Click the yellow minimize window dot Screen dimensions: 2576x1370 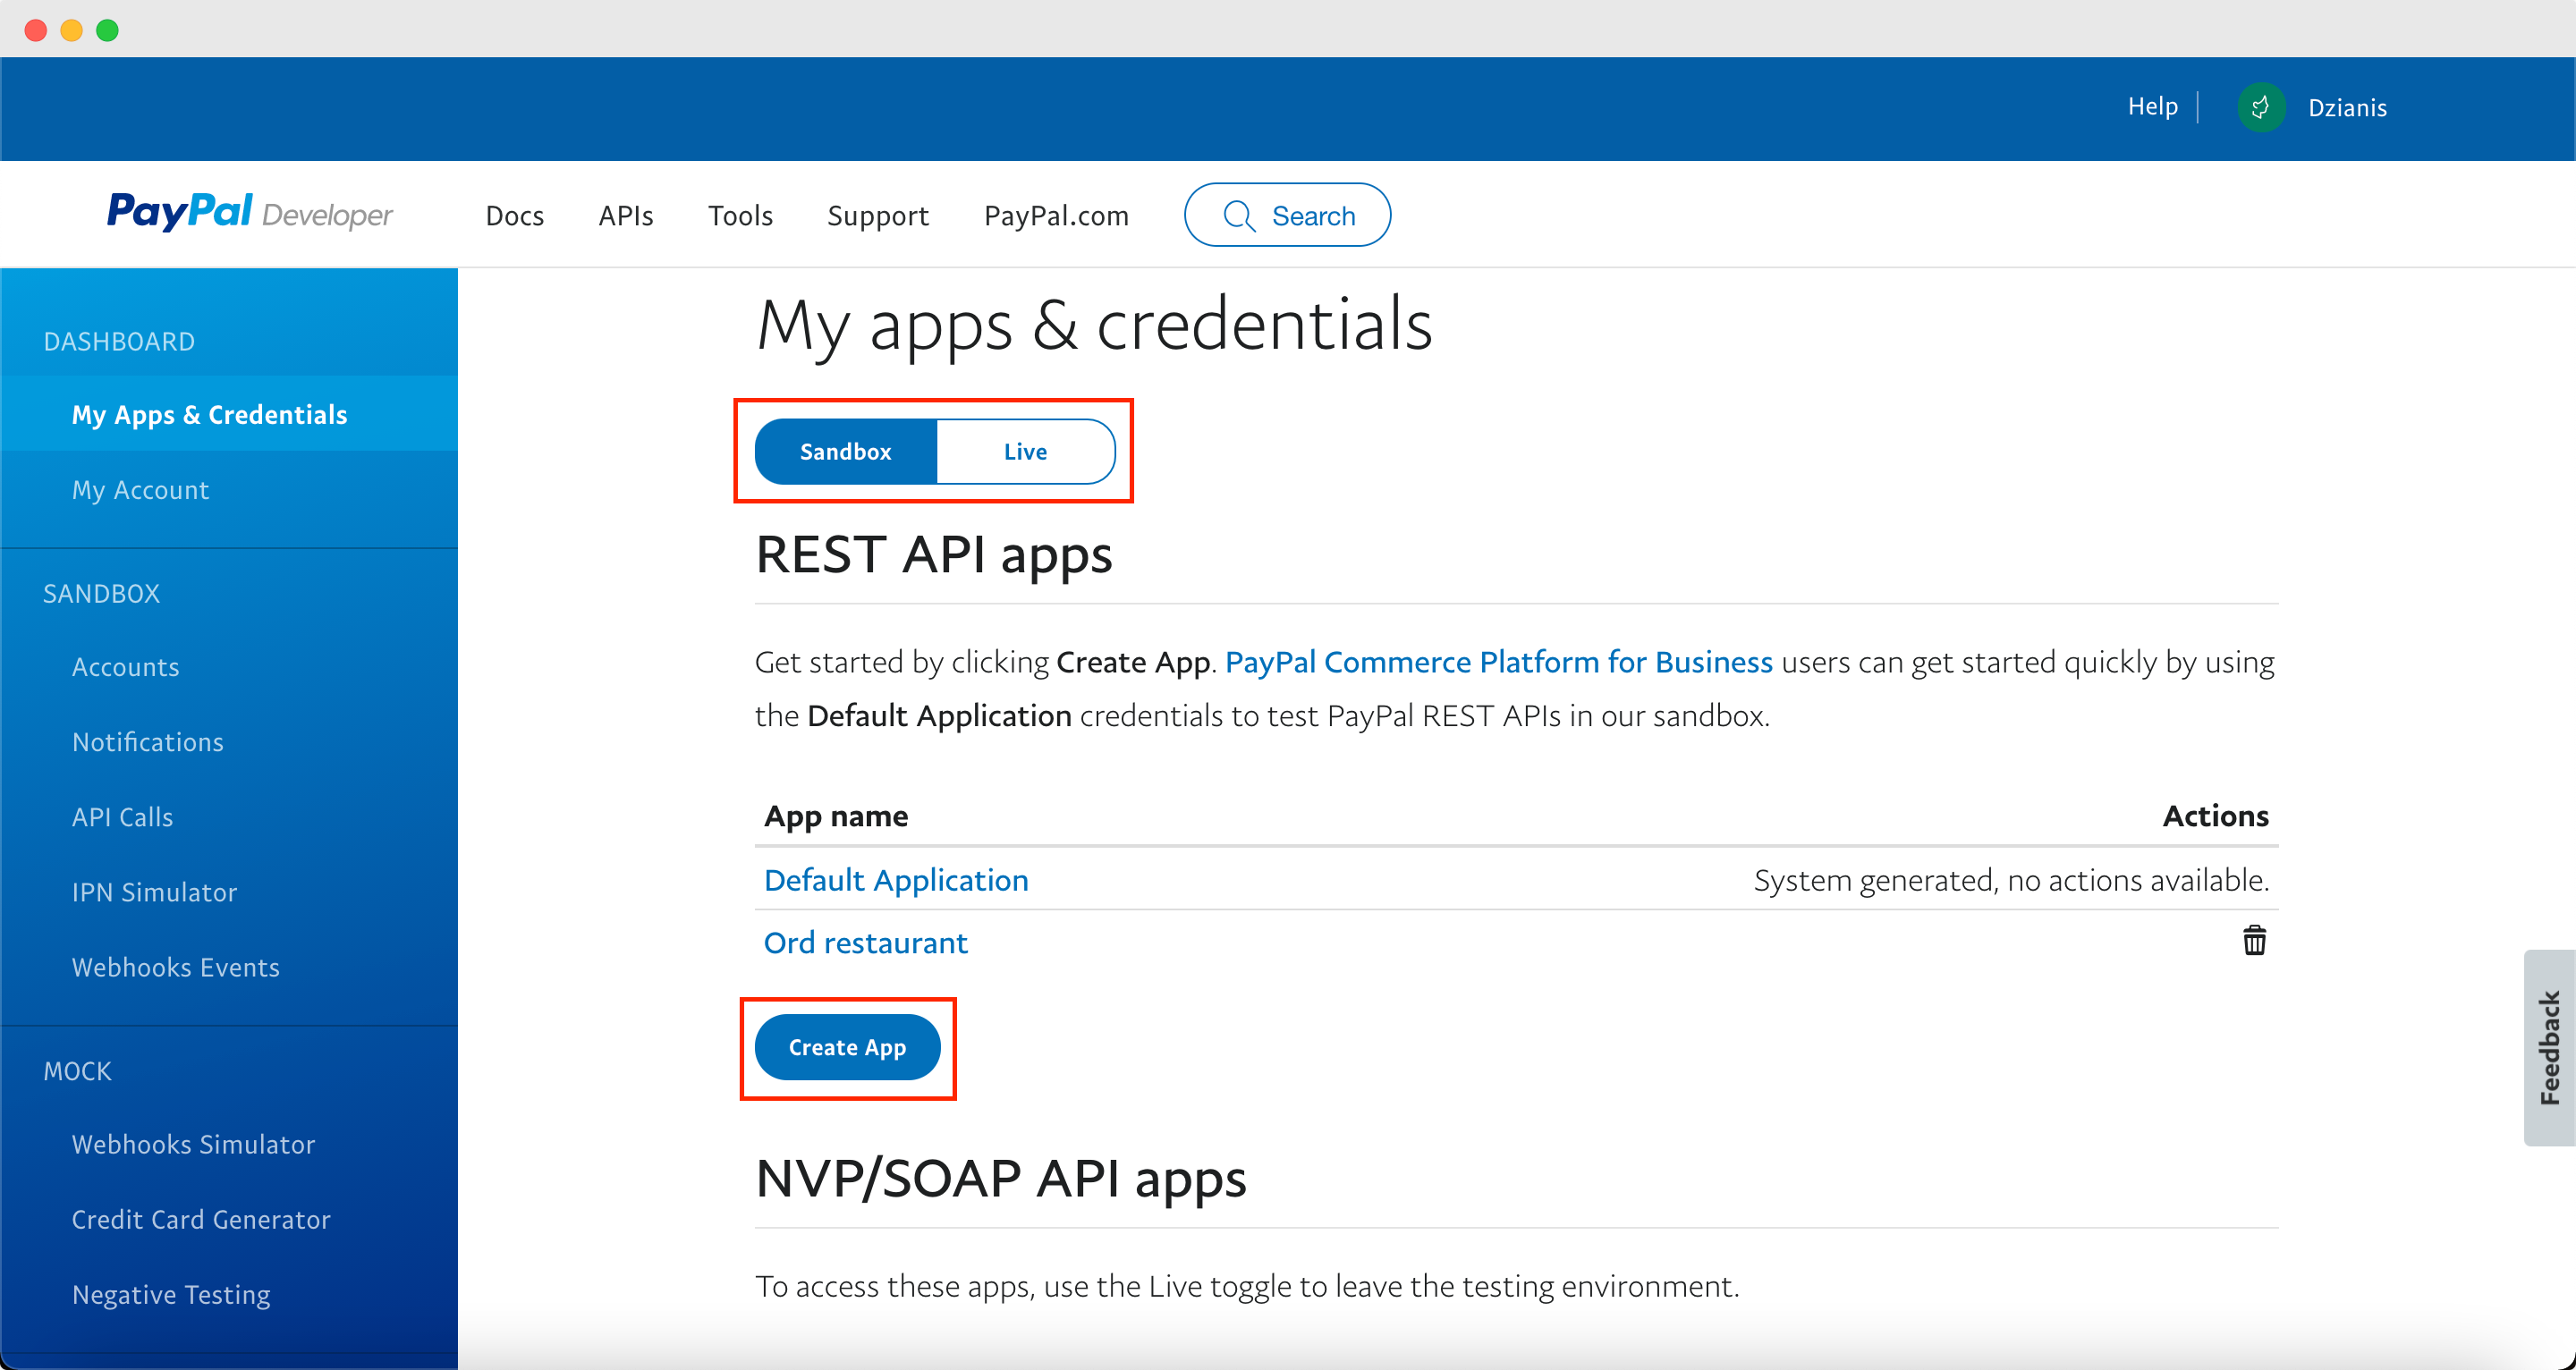[x=72, y=30]
